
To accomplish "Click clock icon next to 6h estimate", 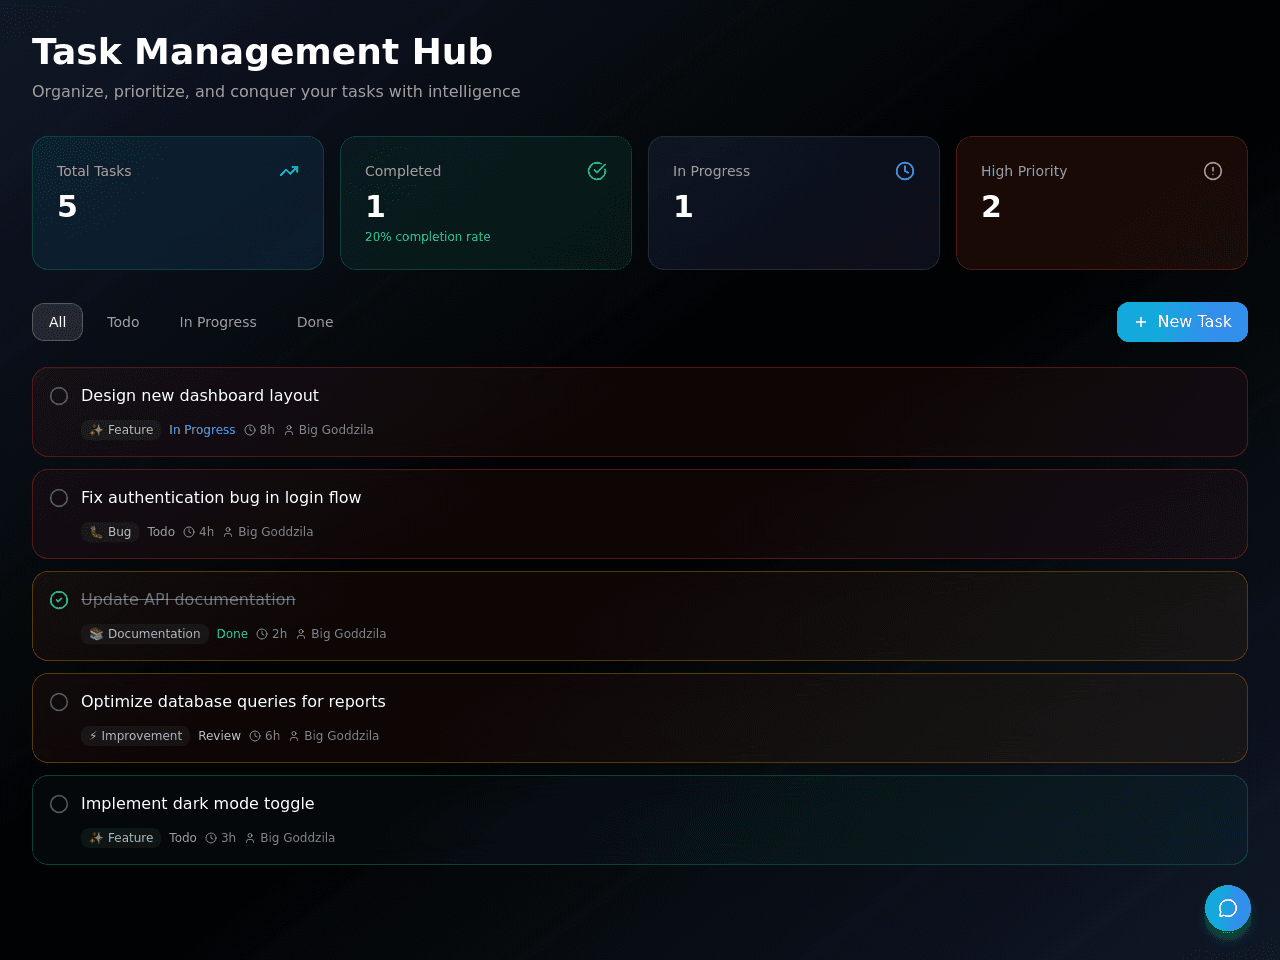I will click(255, 736).
